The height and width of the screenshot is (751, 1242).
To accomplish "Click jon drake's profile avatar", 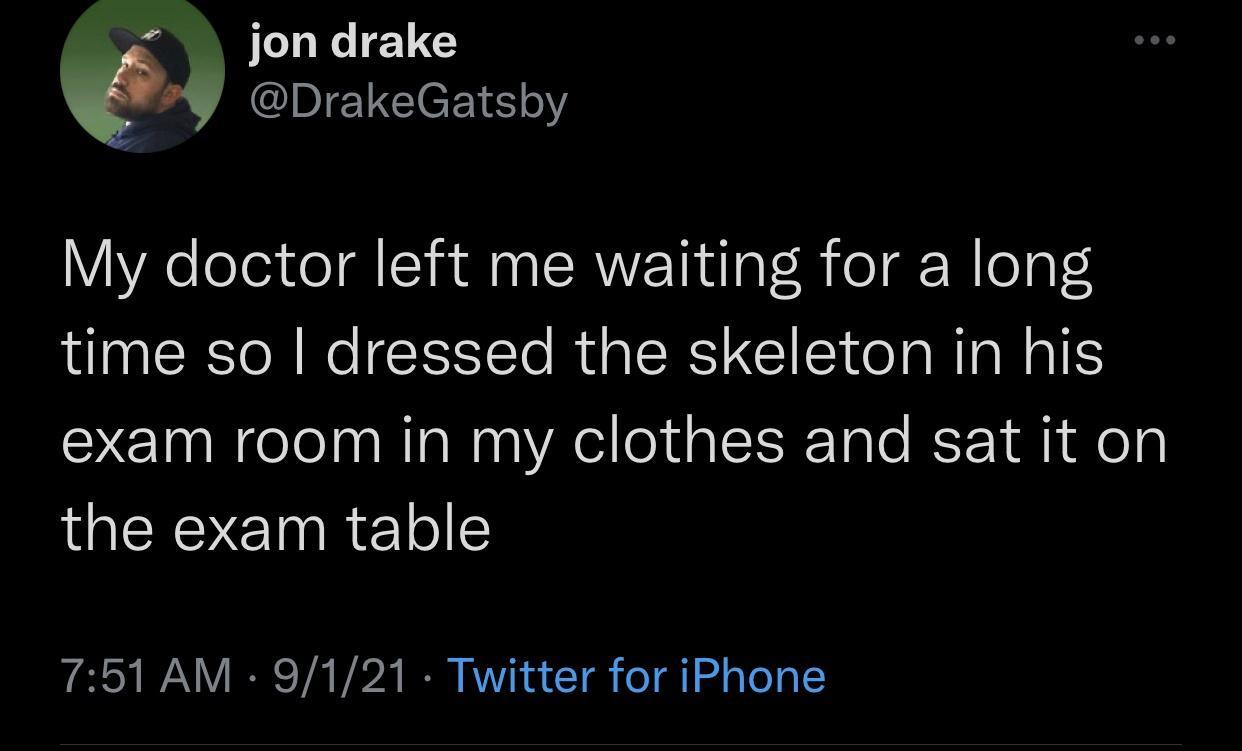I will tap(141, 72).
